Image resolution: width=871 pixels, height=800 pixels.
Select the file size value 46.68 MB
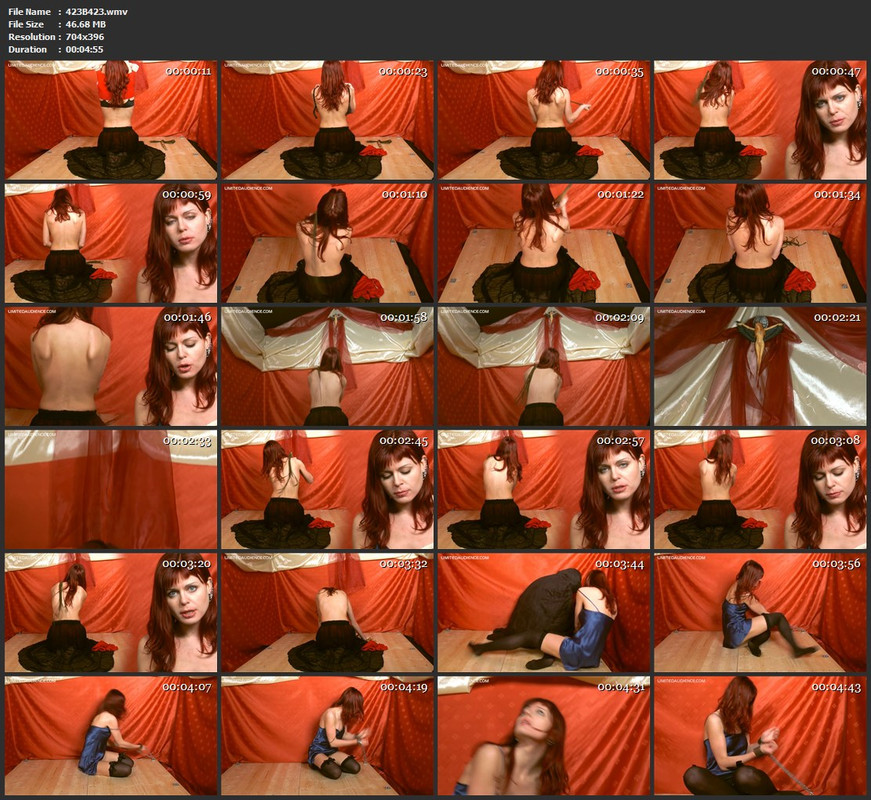pyautogui.click(x=86, y=24)
